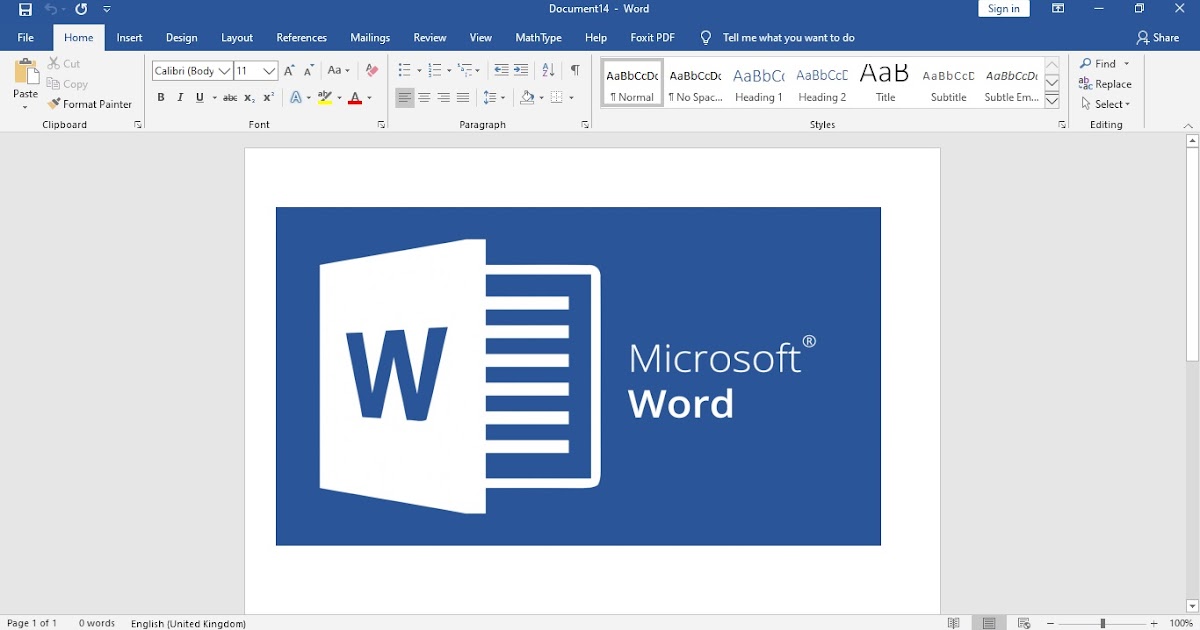Toggle Subscript formatting
The width and height of the screenshot is (1200, 630).
[250, 98]
